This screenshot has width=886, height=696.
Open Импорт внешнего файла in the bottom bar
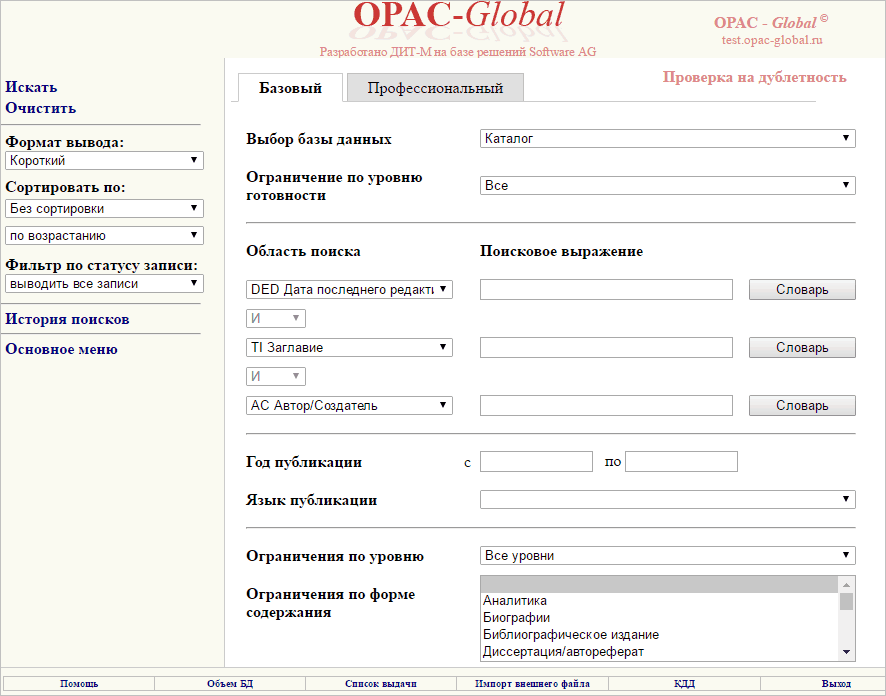click(x=532, y=684)
